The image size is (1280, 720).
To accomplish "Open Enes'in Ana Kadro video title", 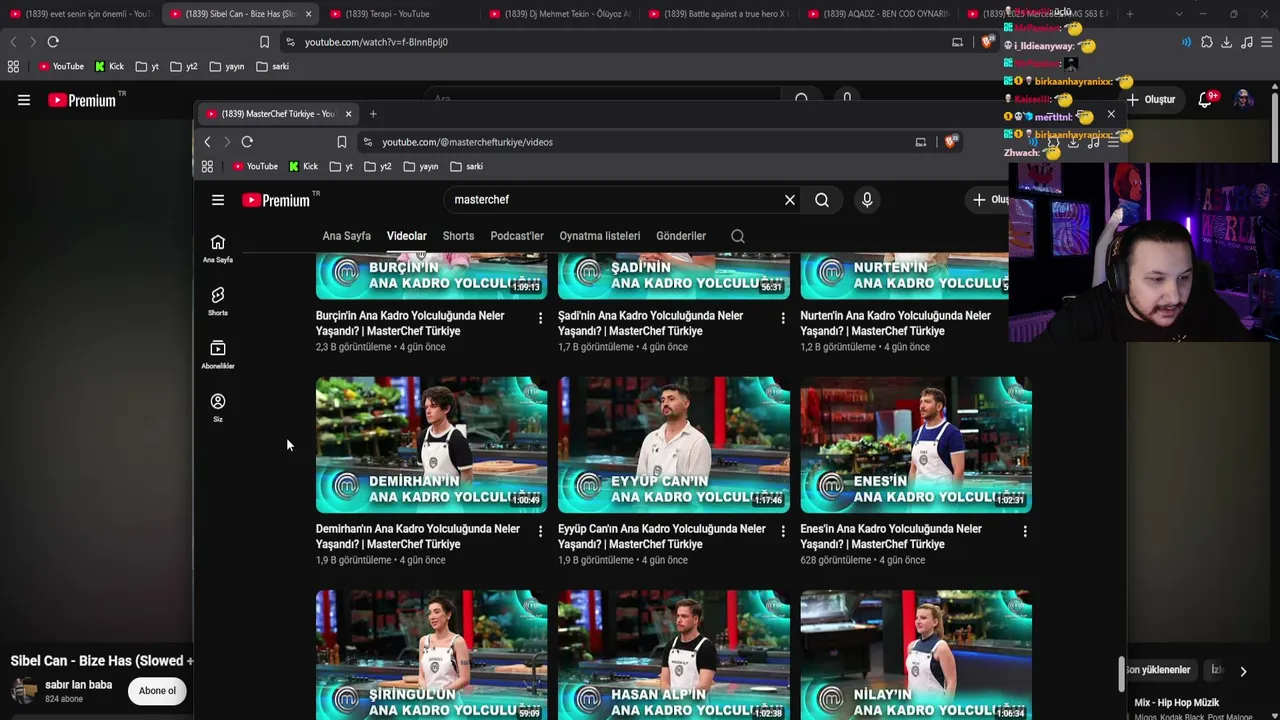I will 891,536.
